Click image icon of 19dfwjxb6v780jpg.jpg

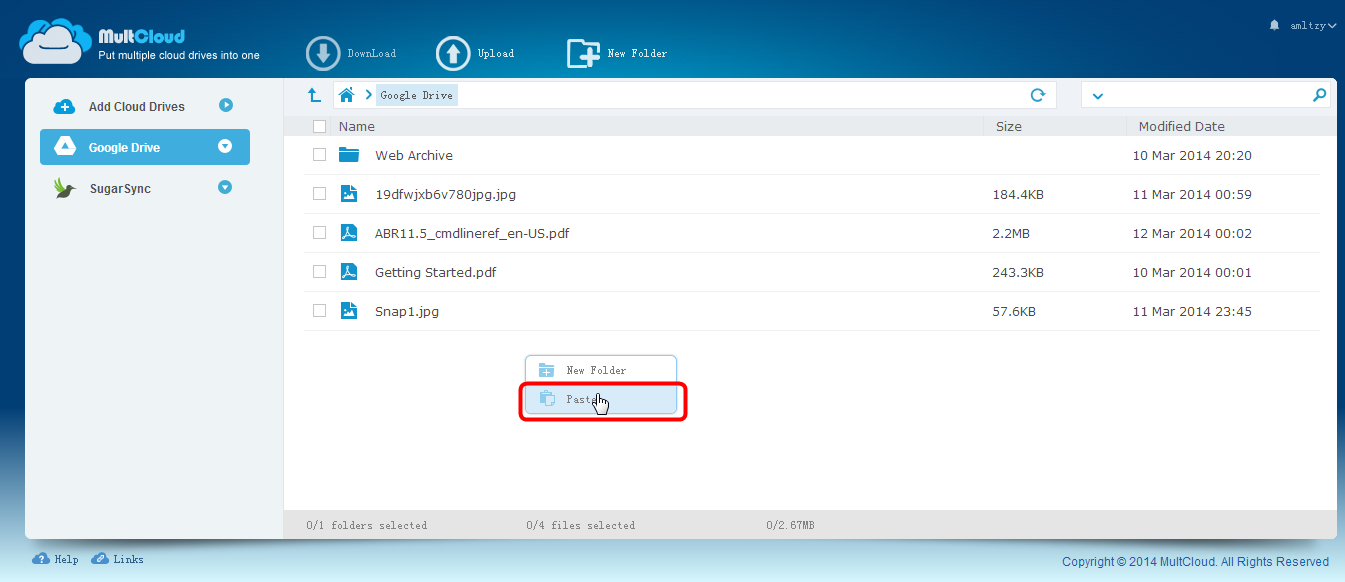[348, 194]
